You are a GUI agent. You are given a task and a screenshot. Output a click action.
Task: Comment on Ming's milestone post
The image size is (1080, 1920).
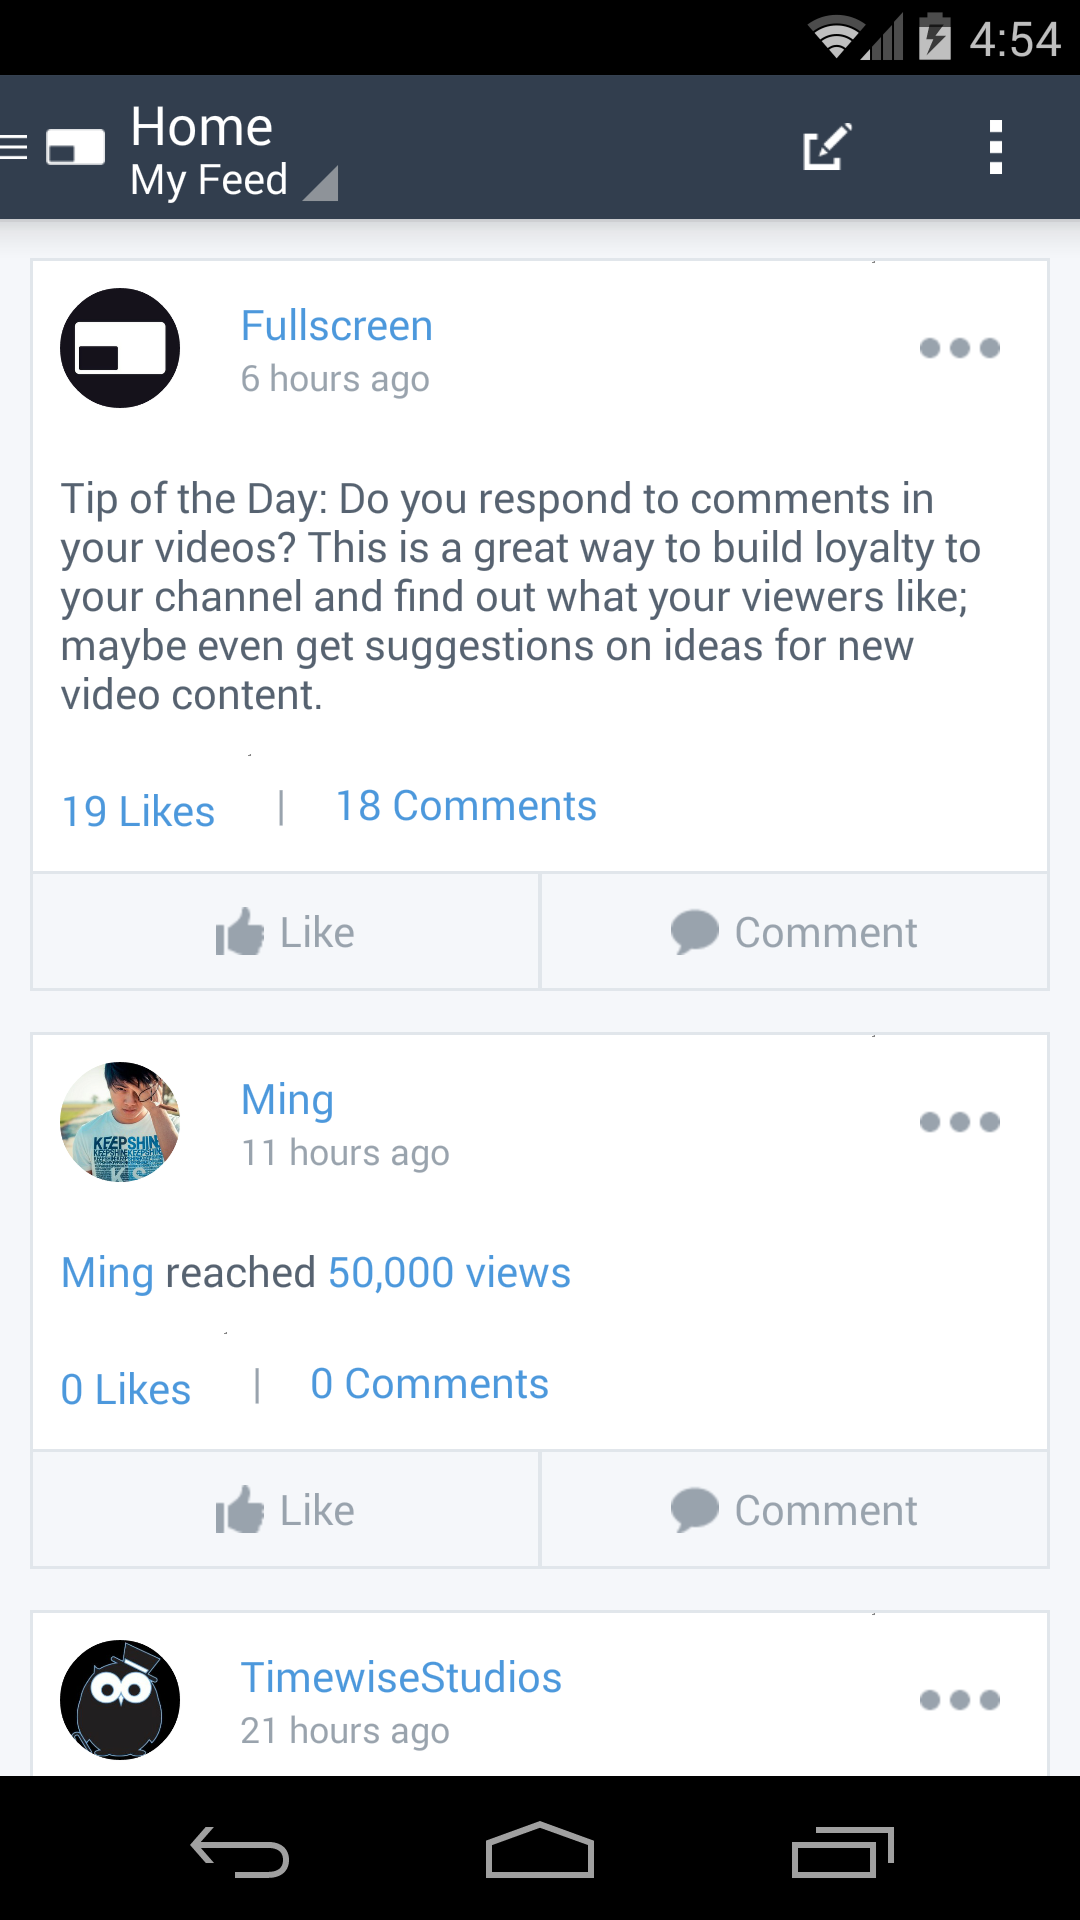point(794,1510)
